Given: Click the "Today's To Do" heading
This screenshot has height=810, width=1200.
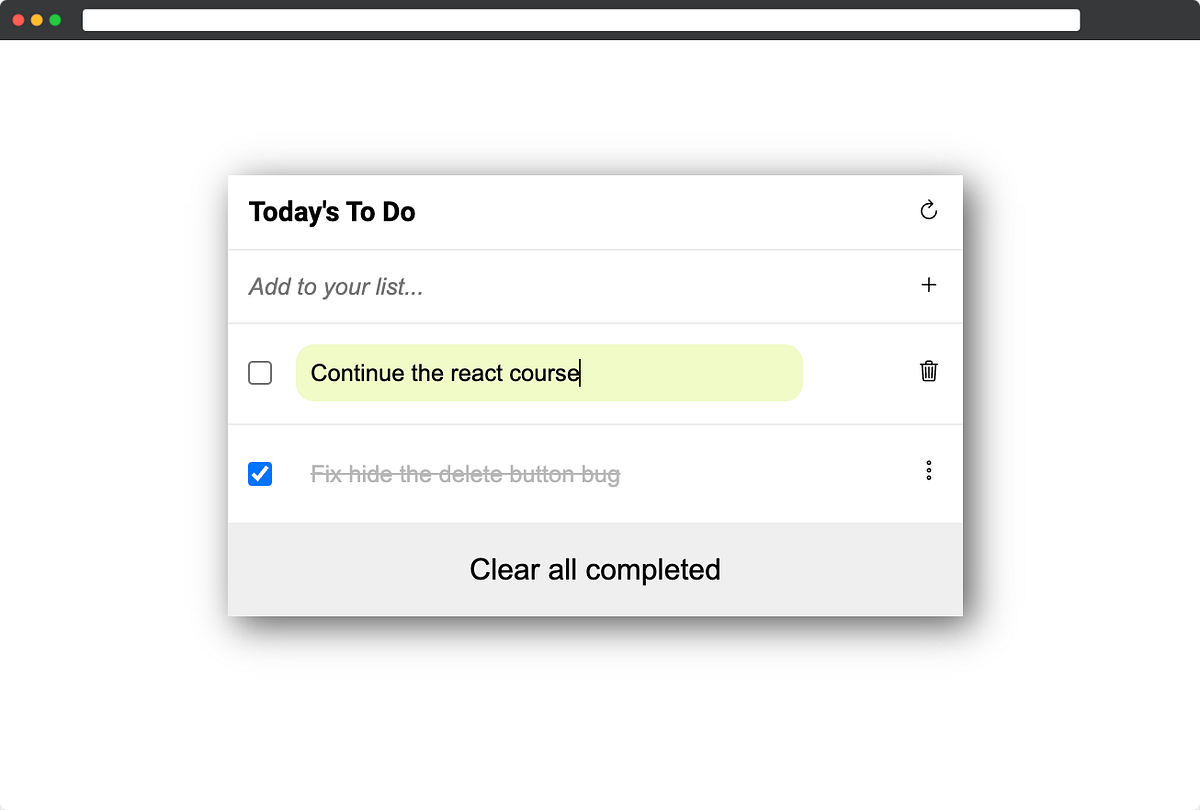Looking at the screenshot, I should pos(332,212).
